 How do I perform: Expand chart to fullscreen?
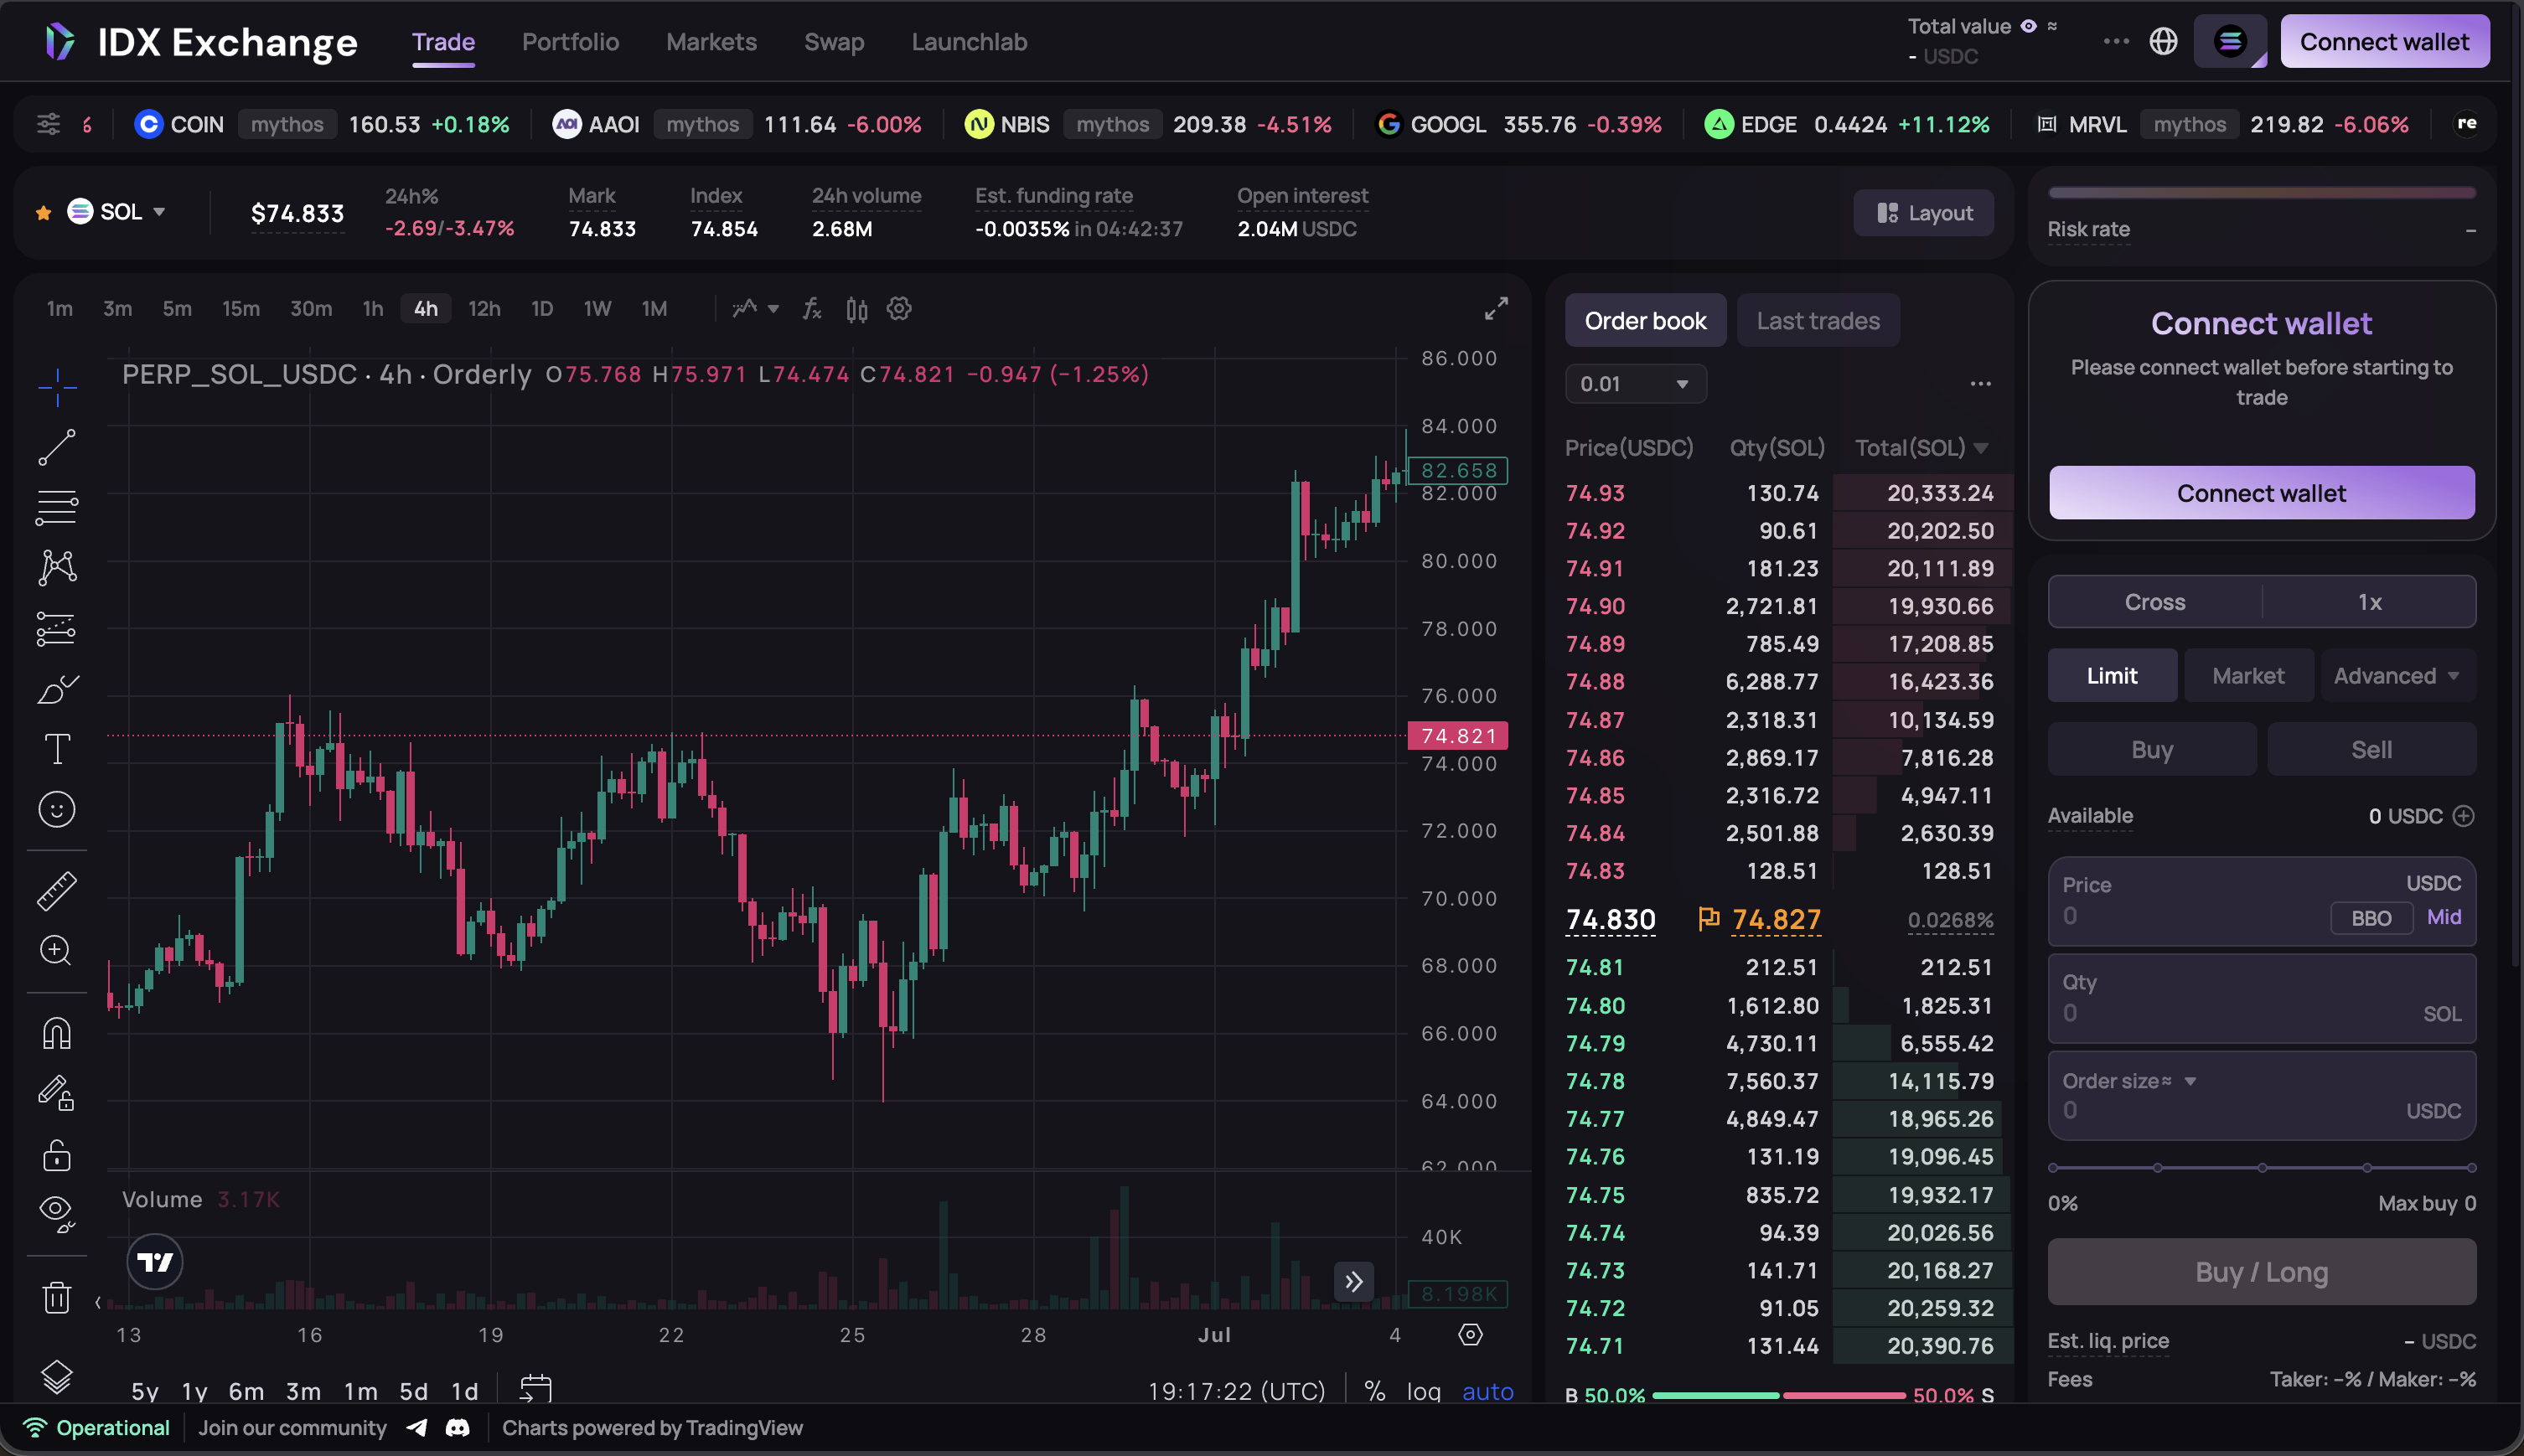pyautogui.click(x=1496, y=309)
